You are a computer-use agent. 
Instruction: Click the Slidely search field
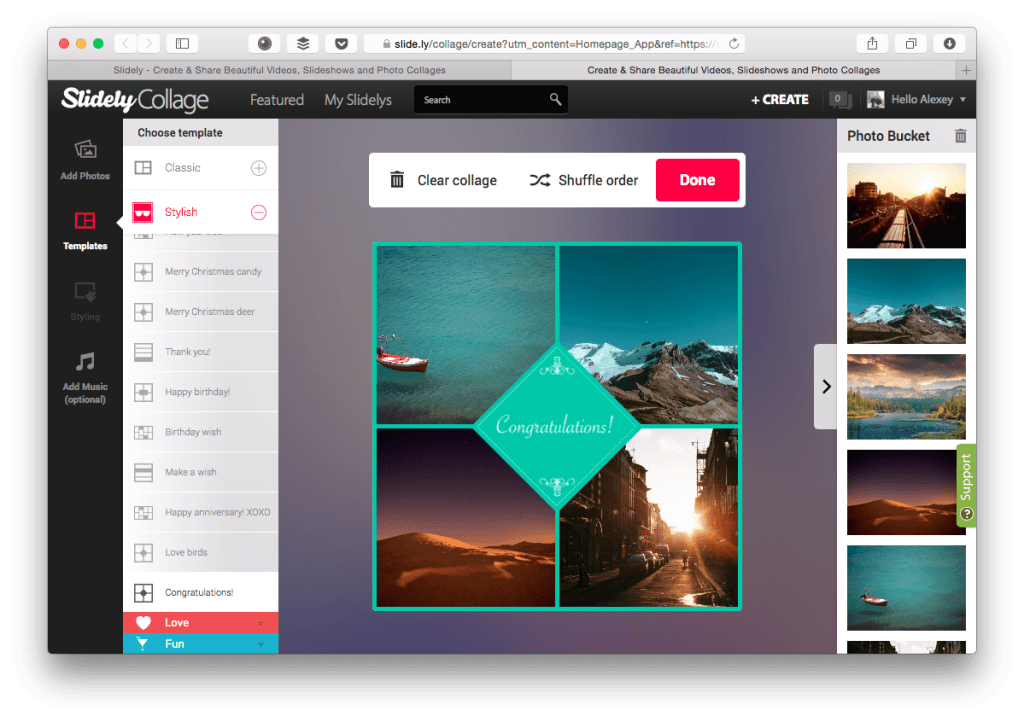click(480, 100)
